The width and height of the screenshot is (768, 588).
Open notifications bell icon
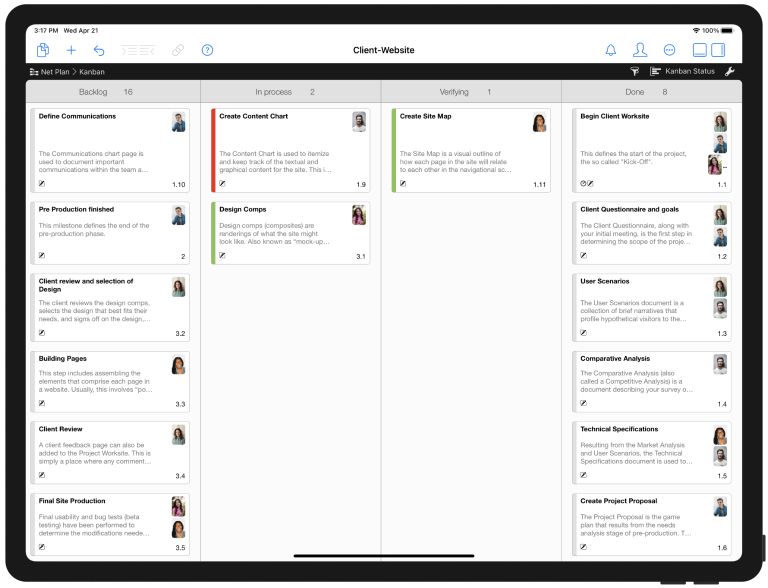click(x=611, y=50)
